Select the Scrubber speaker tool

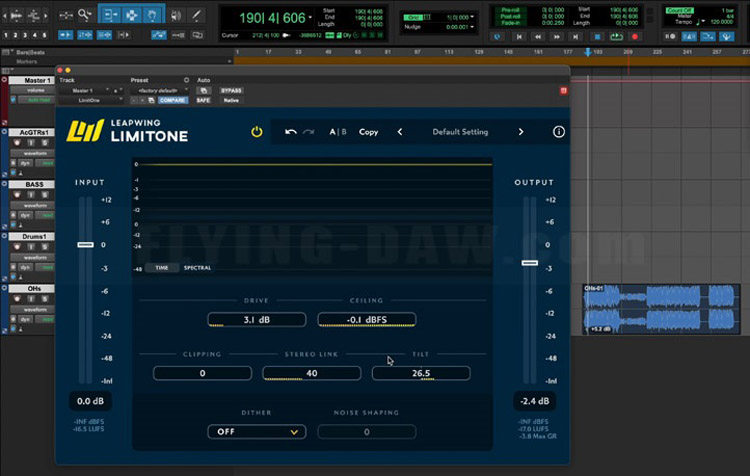click(176, 15)
